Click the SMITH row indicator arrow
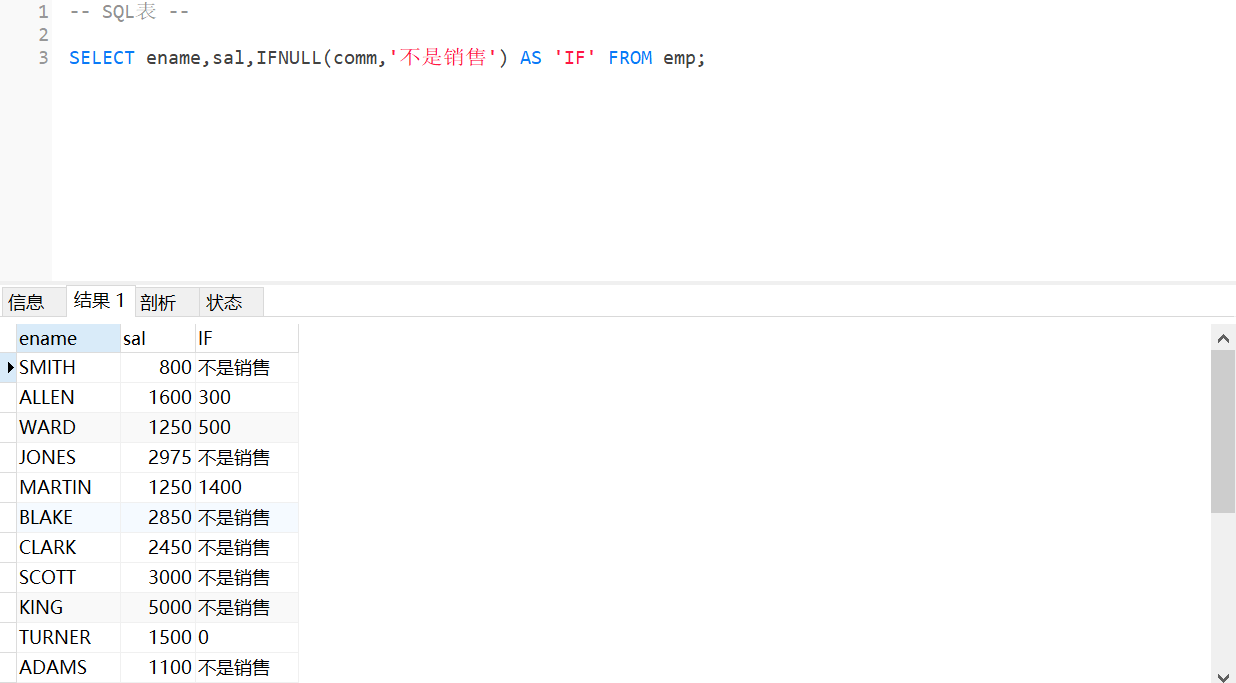Screen dimensions: 1236x683 [x=9, y=368]
